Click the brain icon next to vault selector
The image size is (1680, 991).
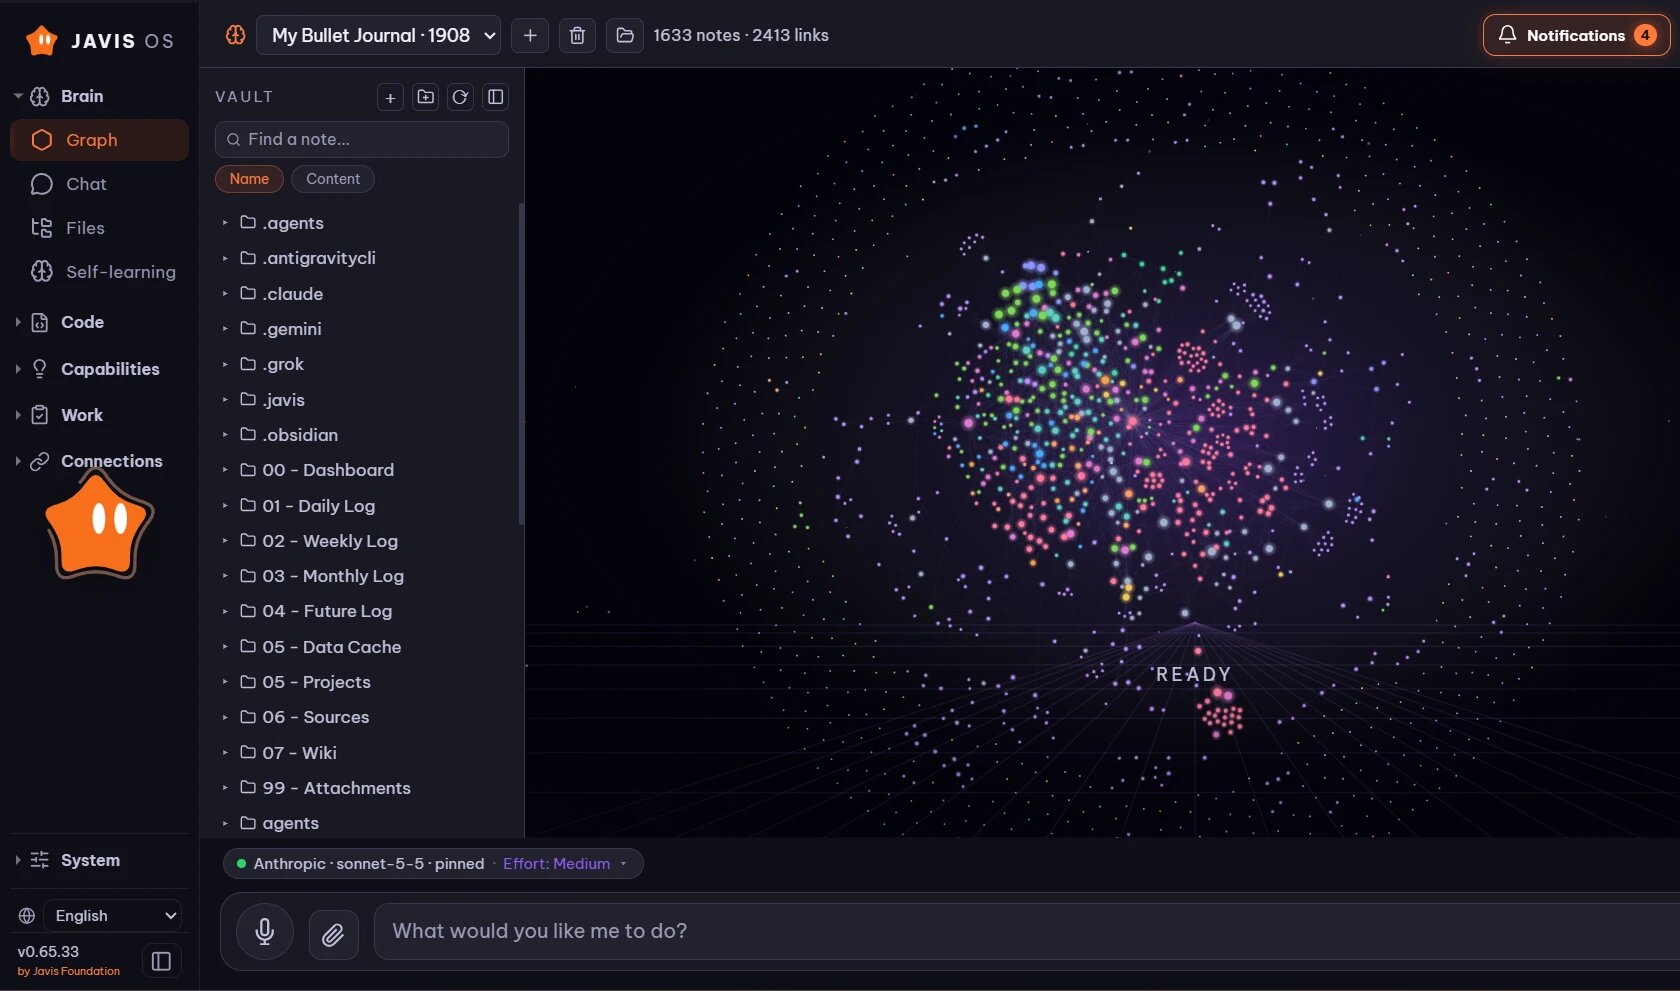tap(235, 35)
